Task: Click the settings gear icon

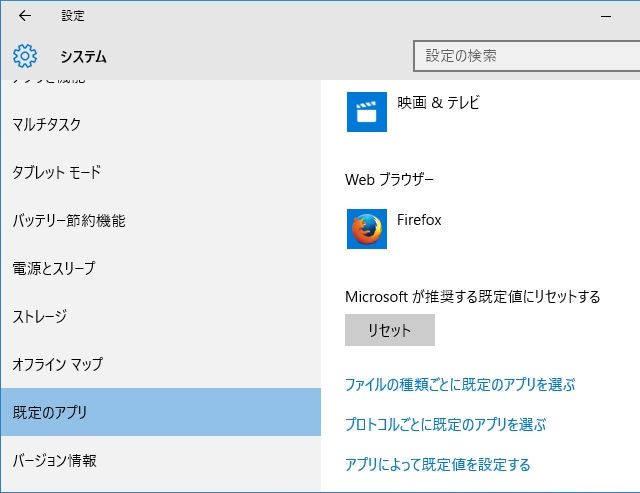Action: click(x=25, y=56)
